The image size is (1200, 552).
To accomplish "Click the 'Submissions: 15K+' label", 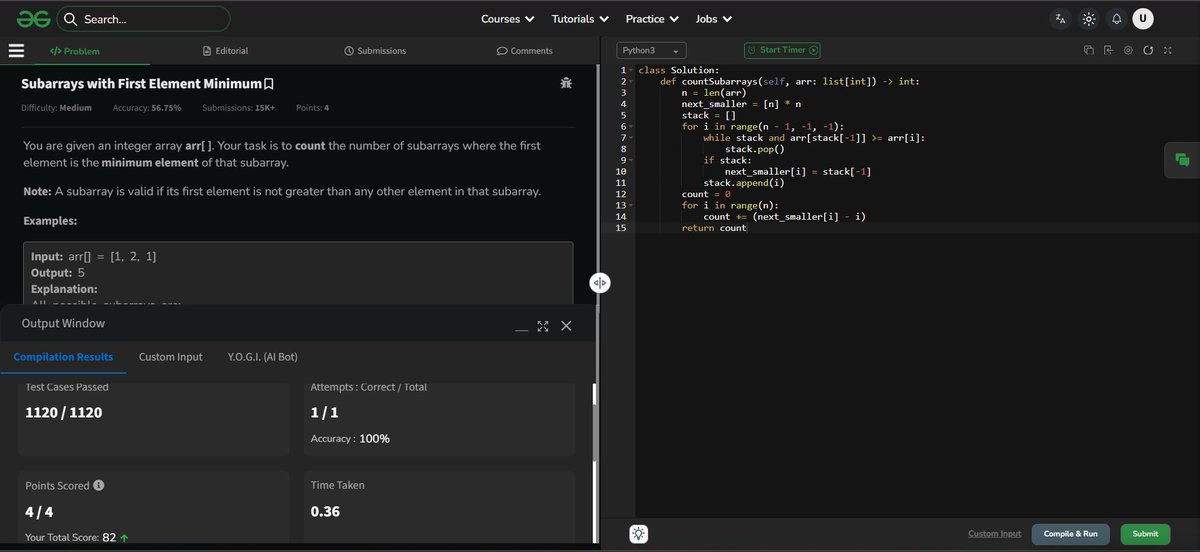I will coord(238,108).
